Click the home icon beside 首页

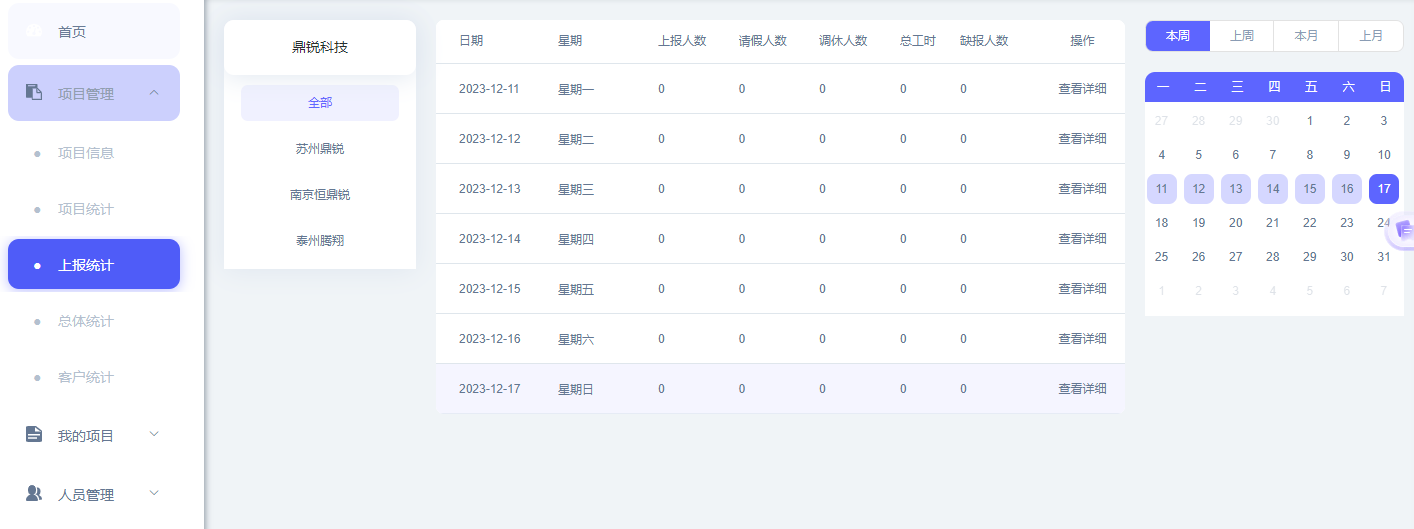click(x=34, y=31)
